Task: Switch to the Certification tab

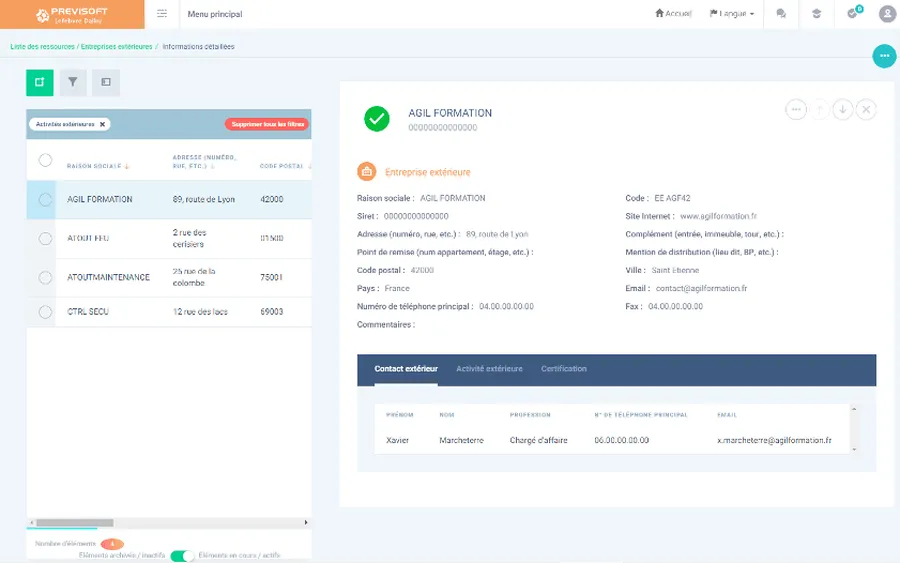Action: (x=564, y=369)
